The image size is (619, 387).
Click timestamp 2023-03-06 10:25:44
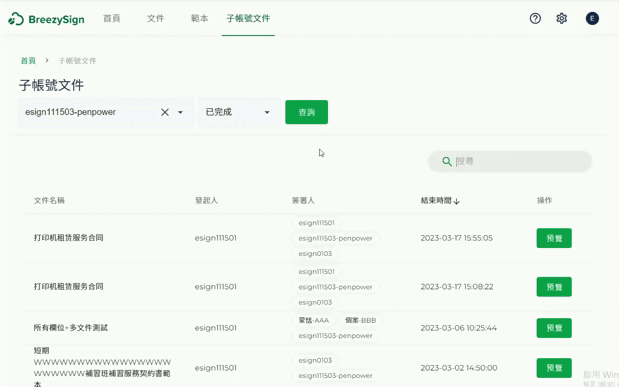(x=459, y=328)
